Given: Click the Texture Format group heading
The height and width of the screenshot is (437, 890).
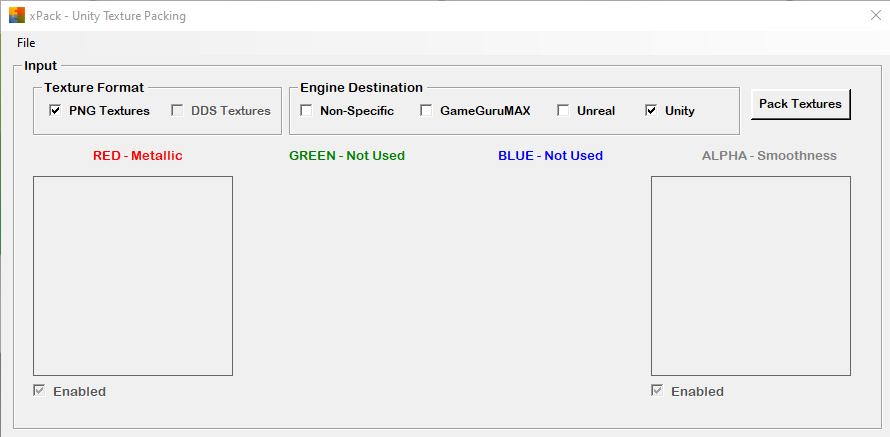Looking at the screenshot, I should pos(94,88).
